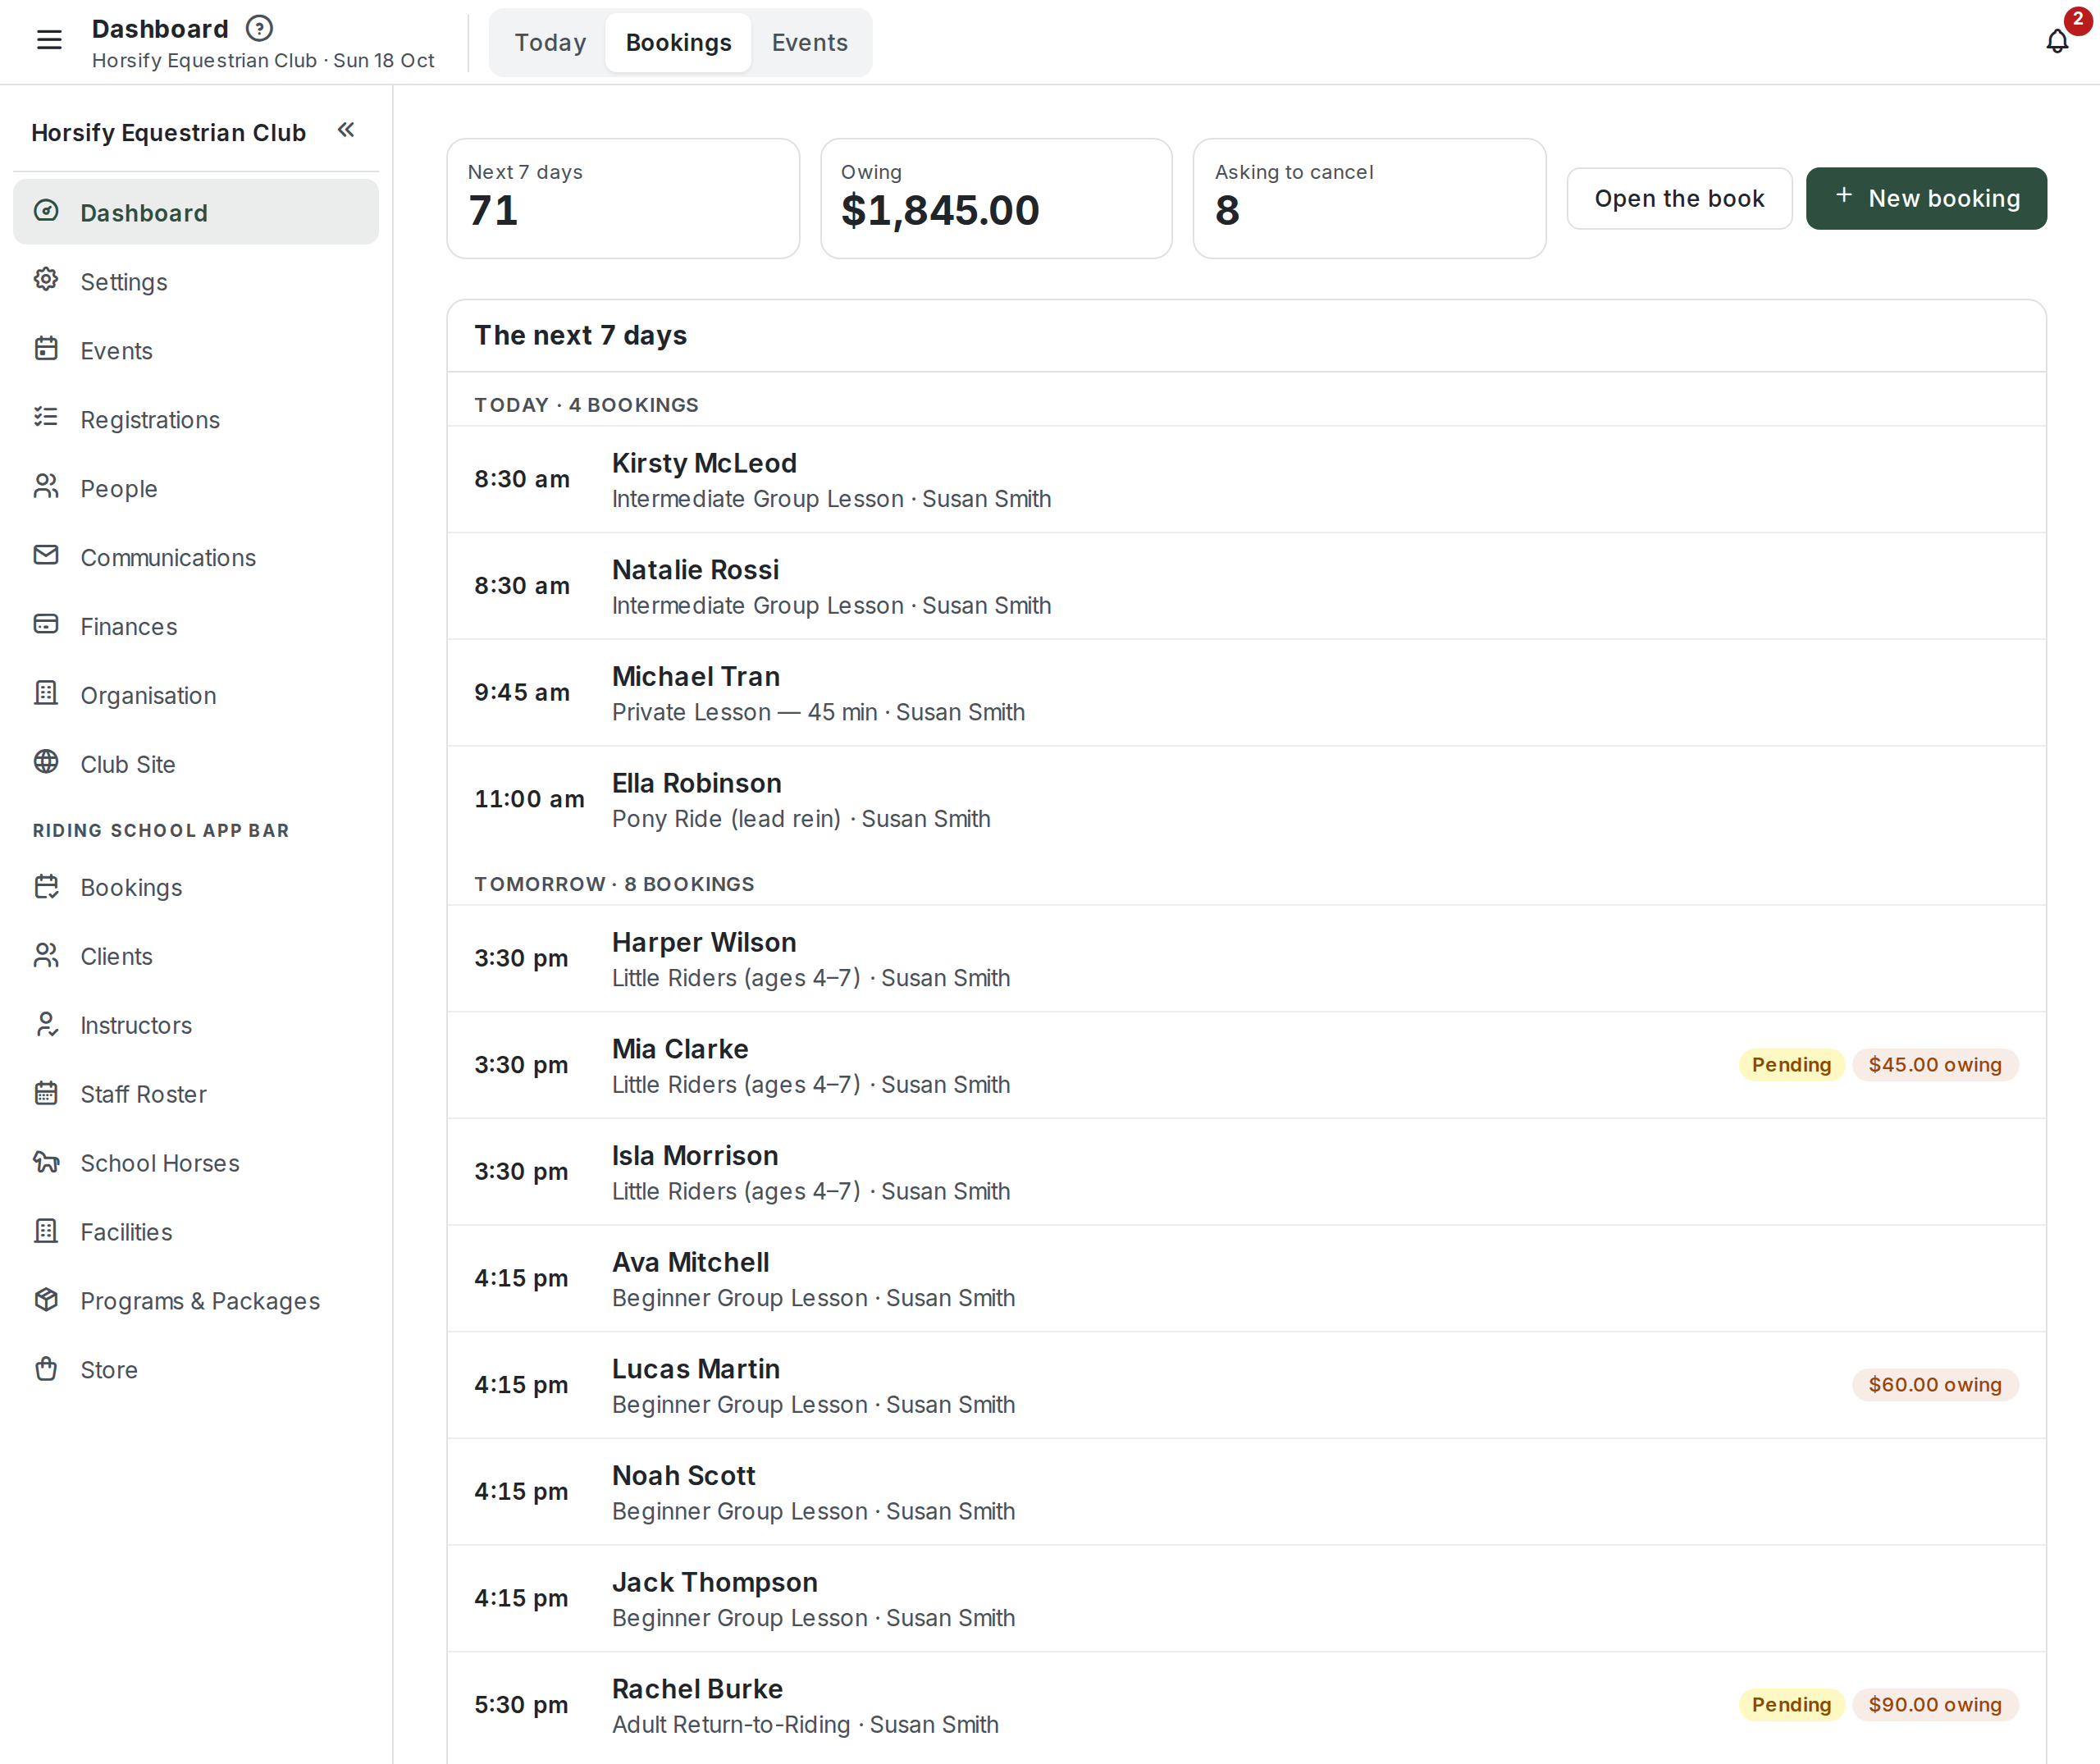Click the Programs & Packages box icon
This screenshot has height=1764, width=2100.
coord(46,1300)
